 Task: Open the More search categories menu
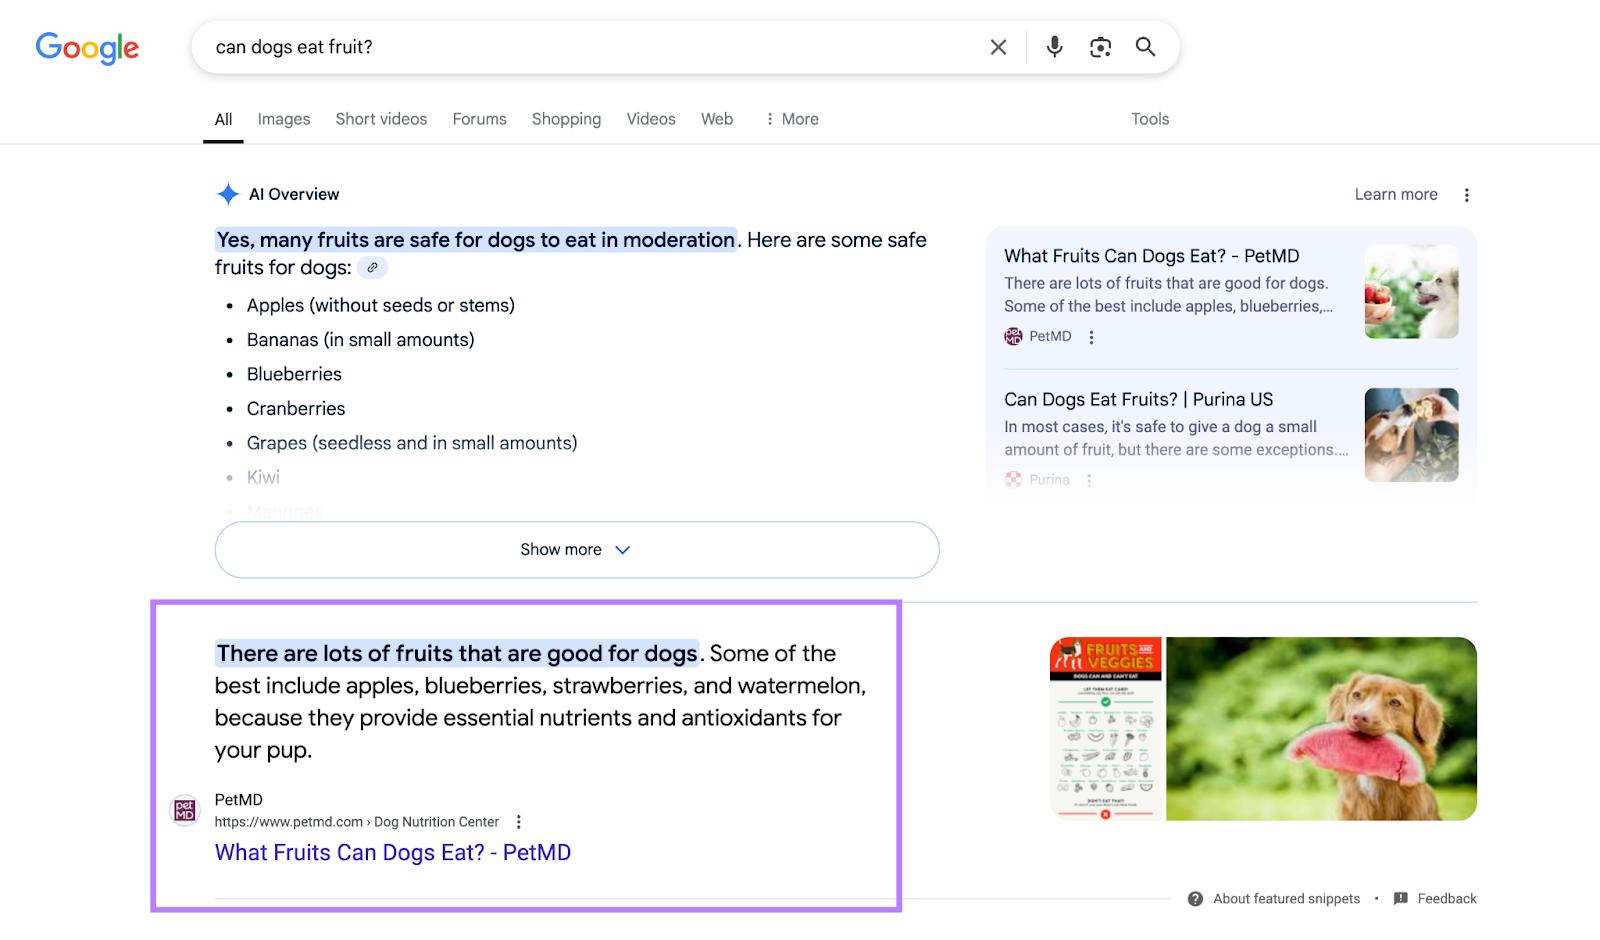(791, 118)
